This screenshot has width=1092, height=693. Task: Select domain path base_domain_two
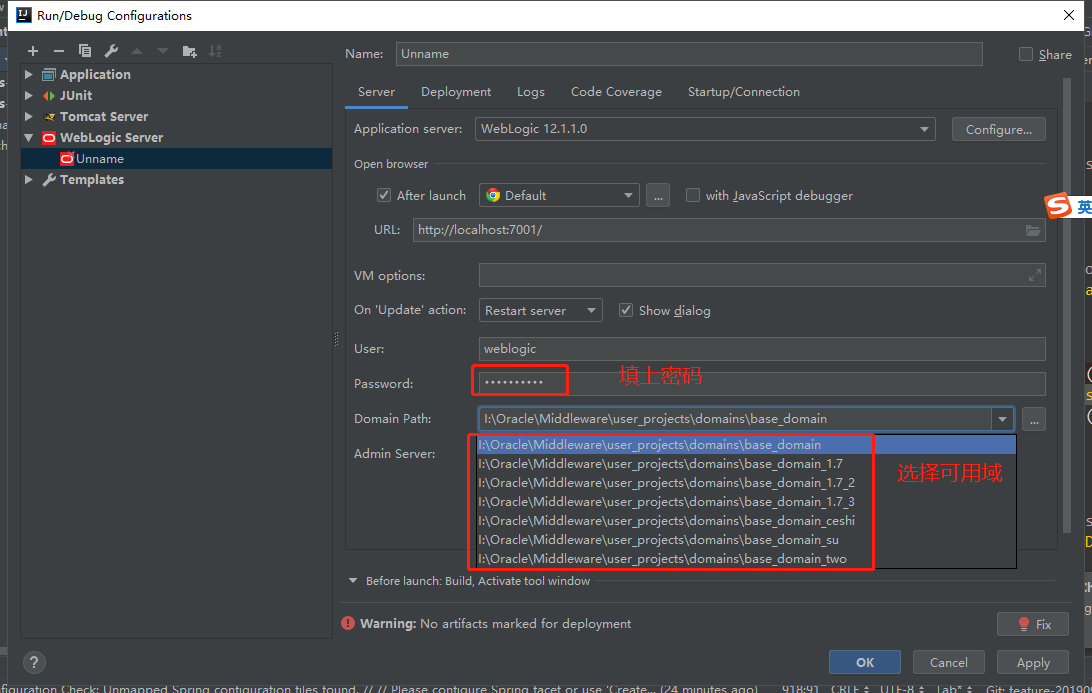tap(746, 559)
